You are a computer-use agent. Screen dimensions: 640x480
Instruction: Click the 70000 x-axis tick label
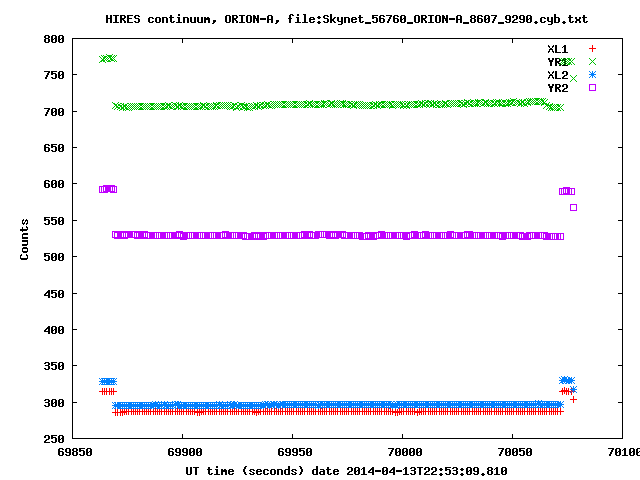(x=404, y=452)
